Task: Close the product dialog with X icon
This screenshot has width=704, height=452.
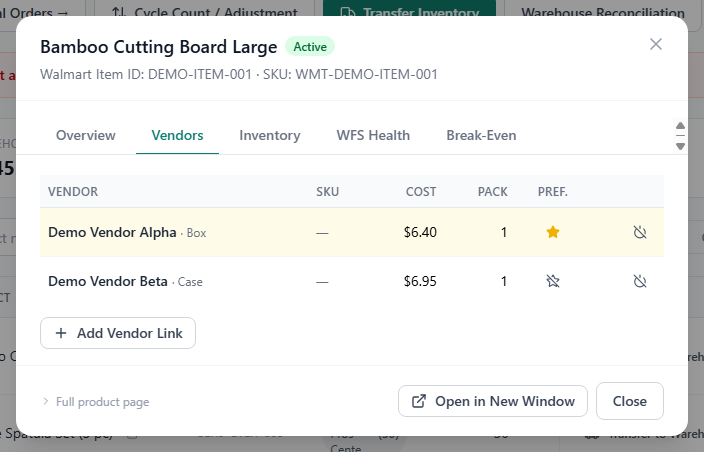Action: [656, 44]
